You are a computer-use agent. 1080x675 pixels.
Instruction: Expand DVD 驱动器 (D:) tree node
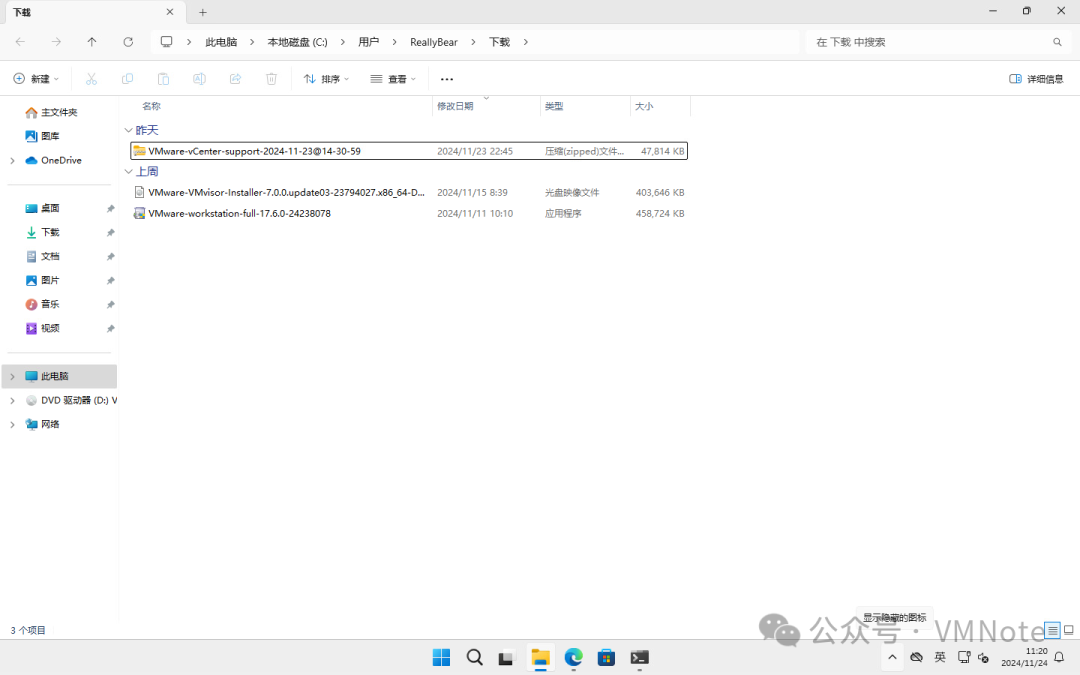12,401
